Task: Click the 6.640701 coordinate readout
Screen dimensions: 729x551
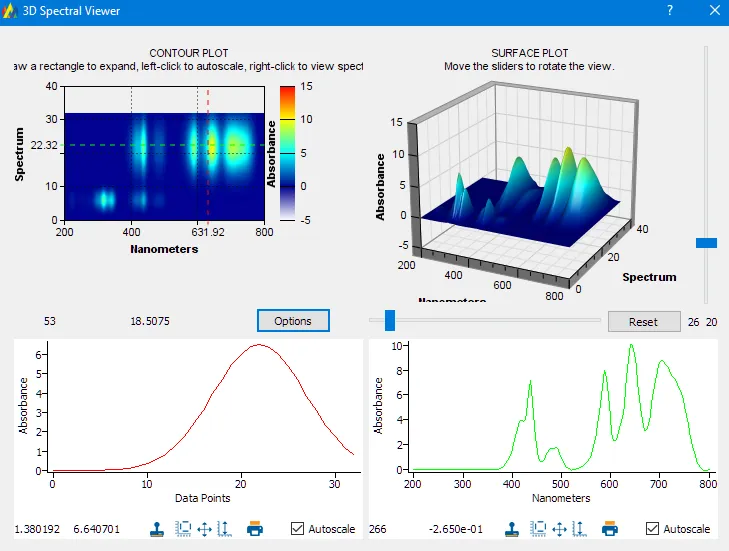Action: tap(96, 529)
